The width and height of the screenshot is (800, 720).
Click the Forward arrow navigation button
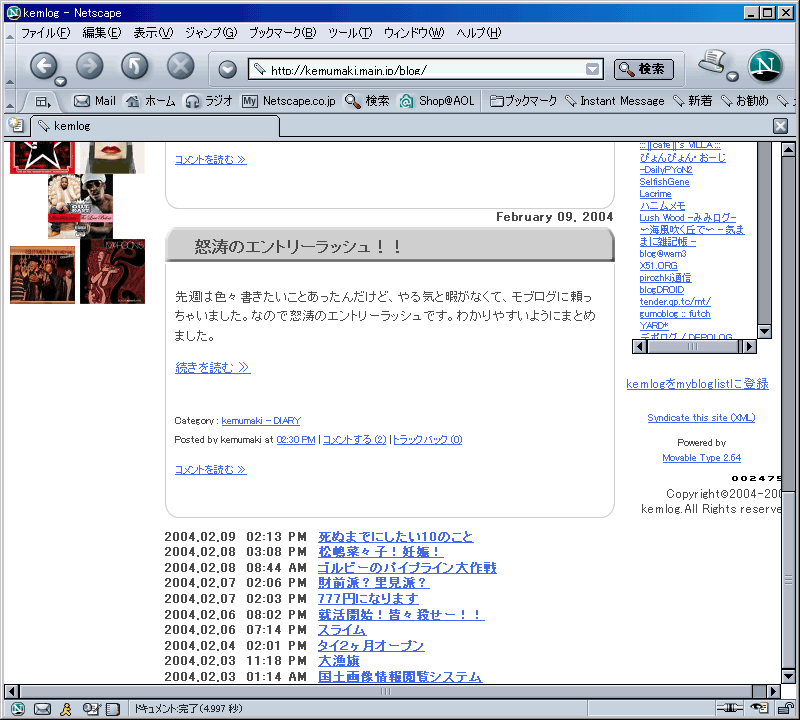89,66
